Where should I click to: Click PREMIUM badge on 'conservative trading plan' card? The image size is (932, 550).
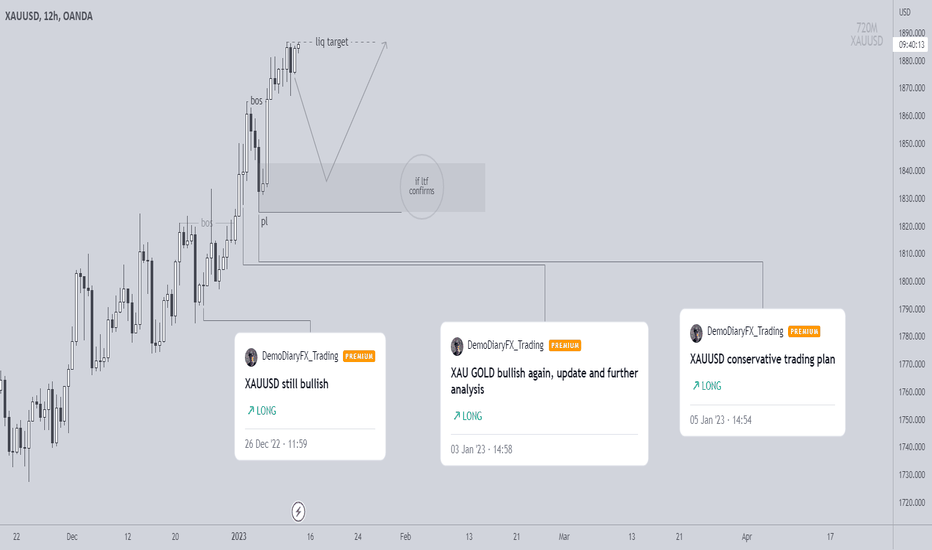tap(804, 332)
